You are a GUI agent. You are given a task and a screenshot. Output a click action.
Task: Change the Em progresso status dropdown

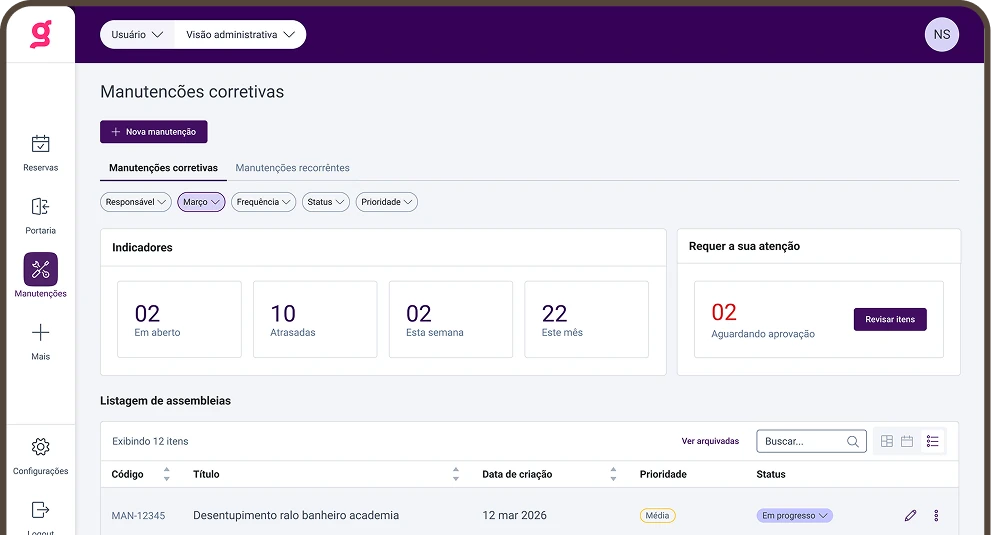(x=794, y=515)
